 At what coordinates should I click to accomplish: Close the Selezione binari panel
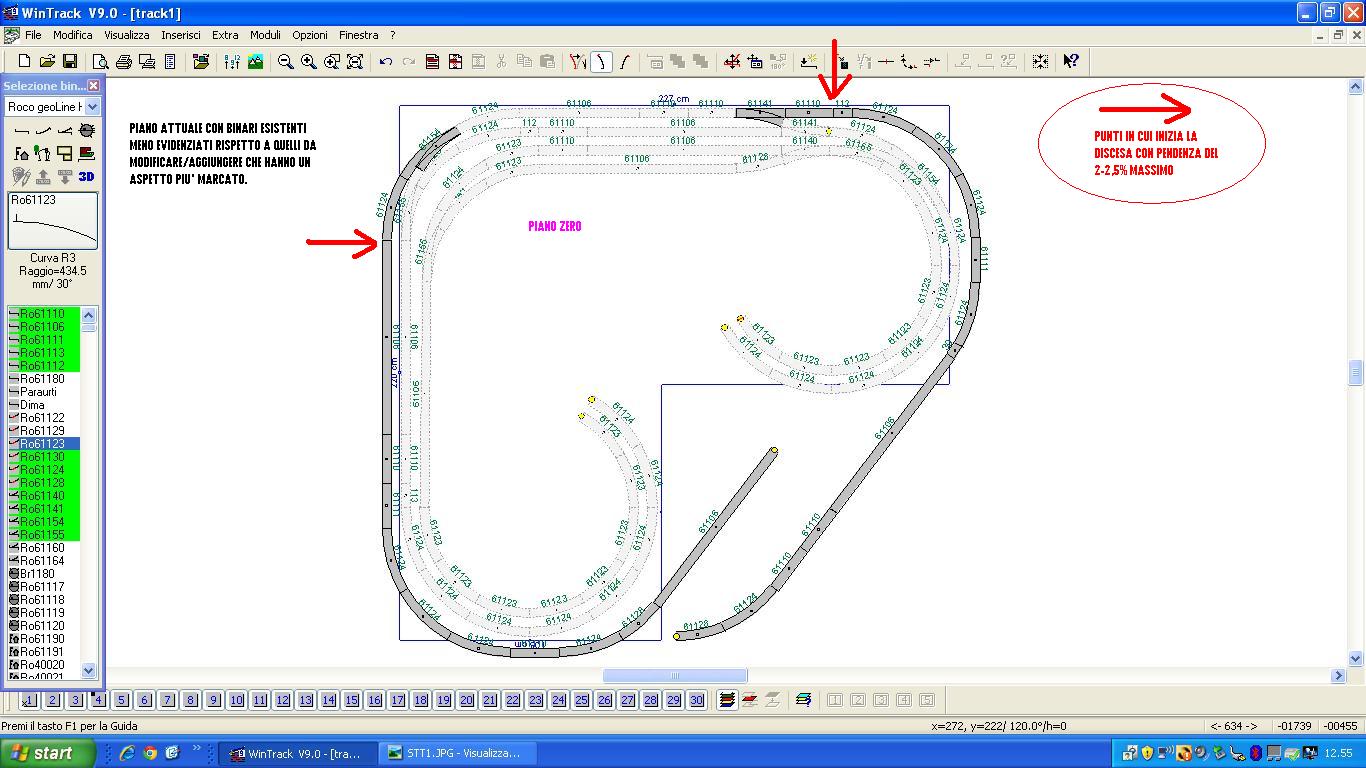pos(93,86)
